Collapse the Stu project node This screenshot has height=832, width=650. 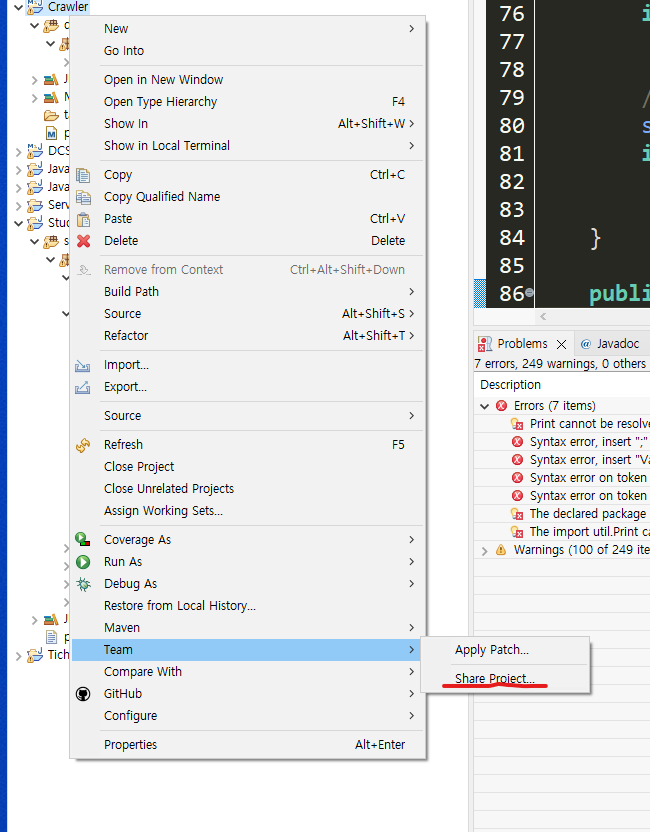point(19,223)
